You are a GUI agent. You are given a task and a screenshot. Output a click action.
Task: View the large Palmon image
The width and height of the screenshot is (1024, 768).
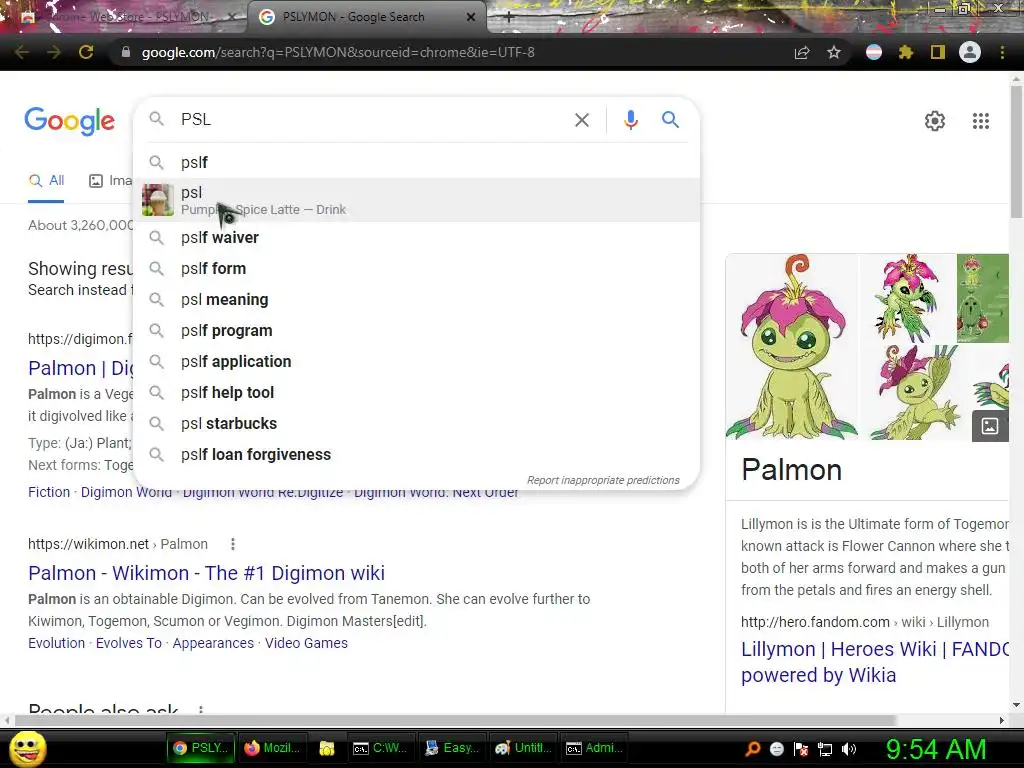point(792,346)
